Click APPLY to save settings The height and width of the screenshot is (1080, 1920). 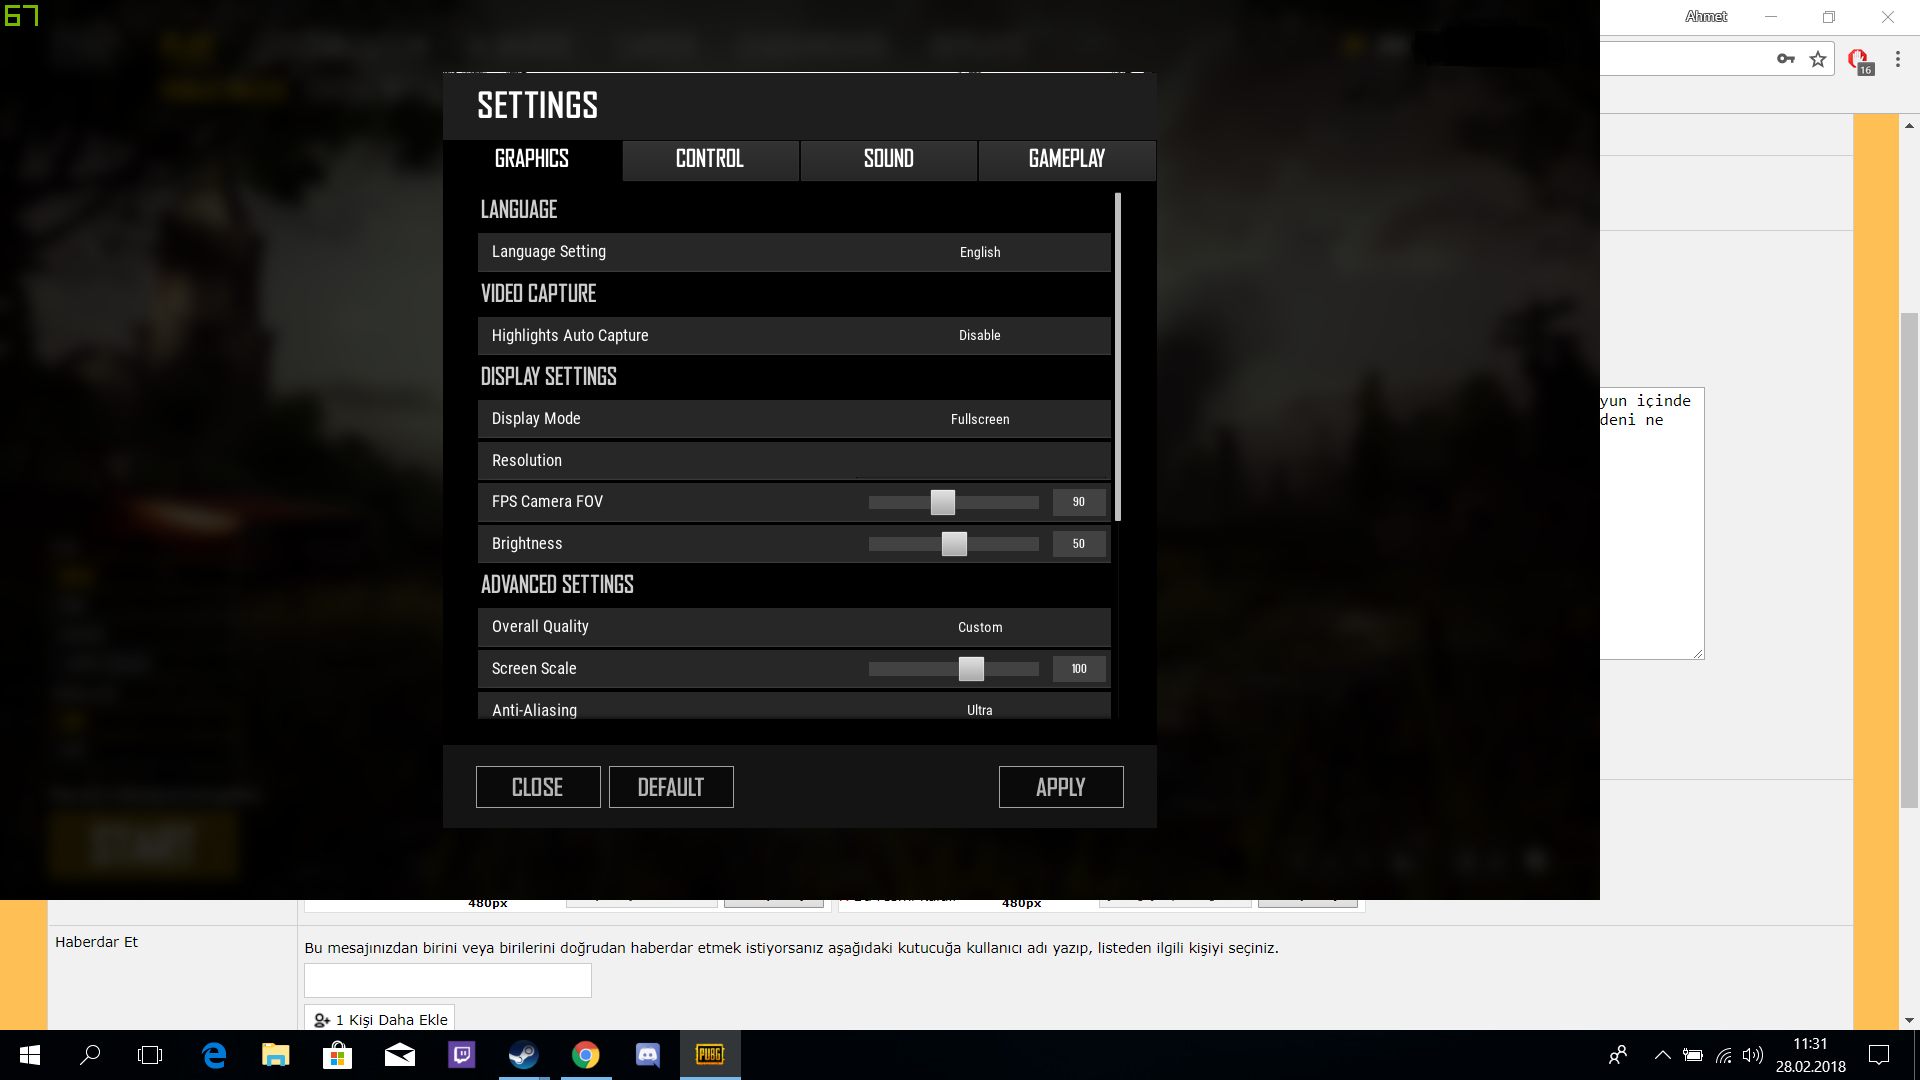coord(1061,787)
